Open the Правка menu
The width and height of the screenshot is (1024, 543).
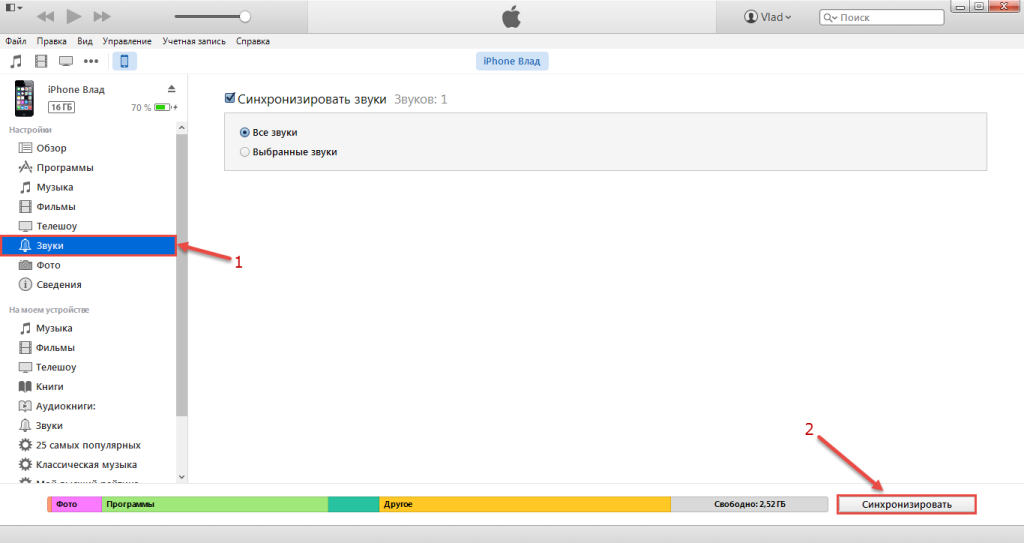click(52, 41)
